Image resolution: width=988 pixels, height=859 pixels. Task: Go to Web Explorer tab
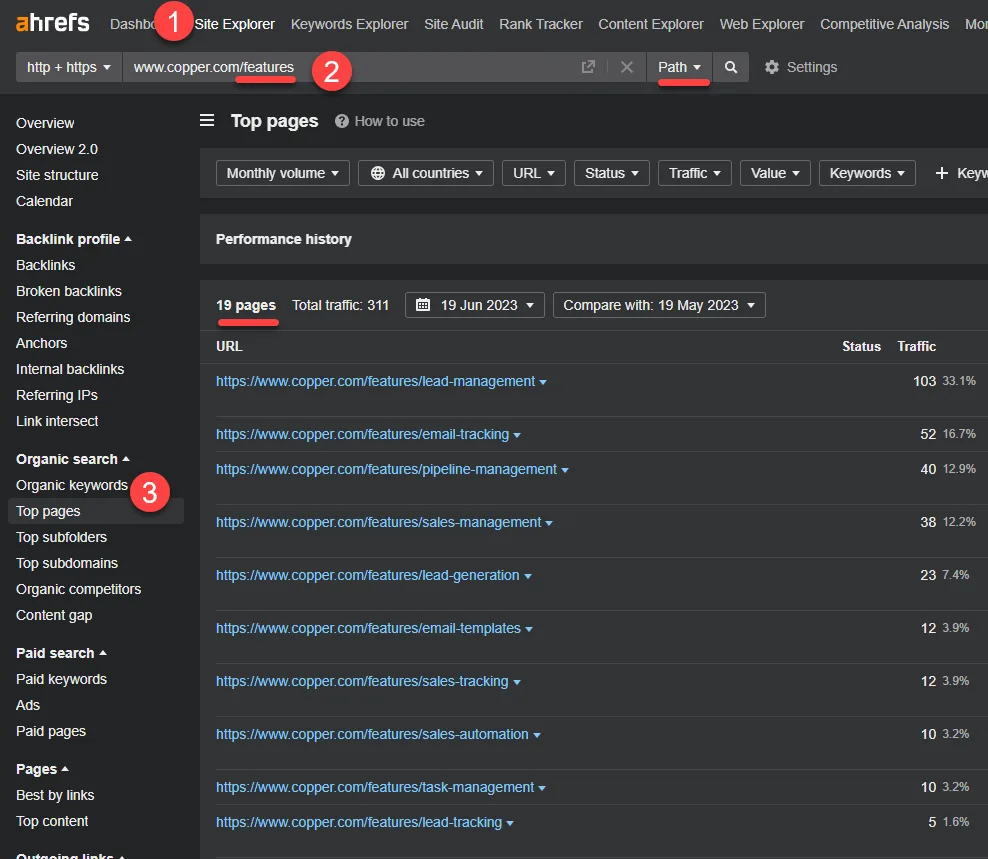pyautogui.click(x=762, y=24)
